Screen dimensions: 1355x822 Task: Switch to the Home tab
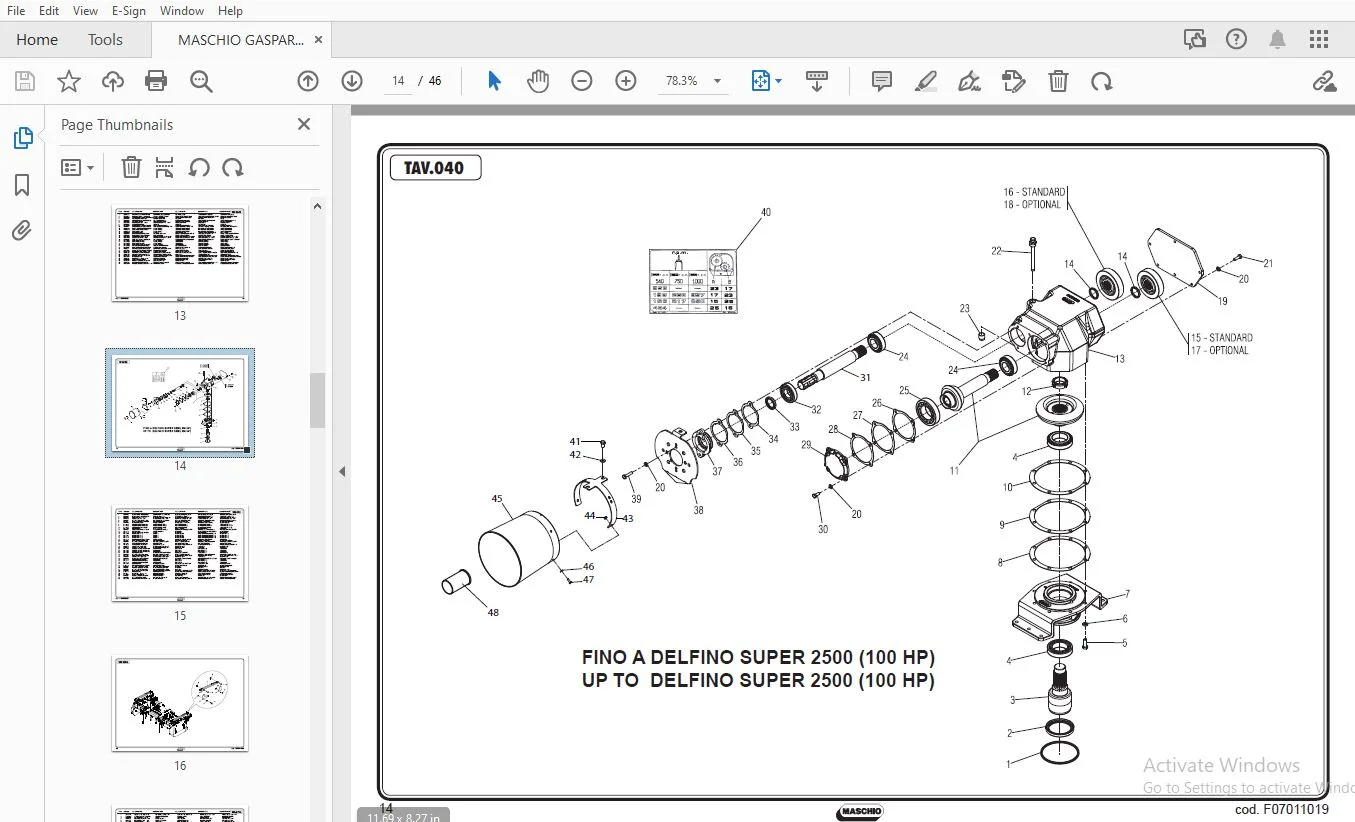coord(37,40)
